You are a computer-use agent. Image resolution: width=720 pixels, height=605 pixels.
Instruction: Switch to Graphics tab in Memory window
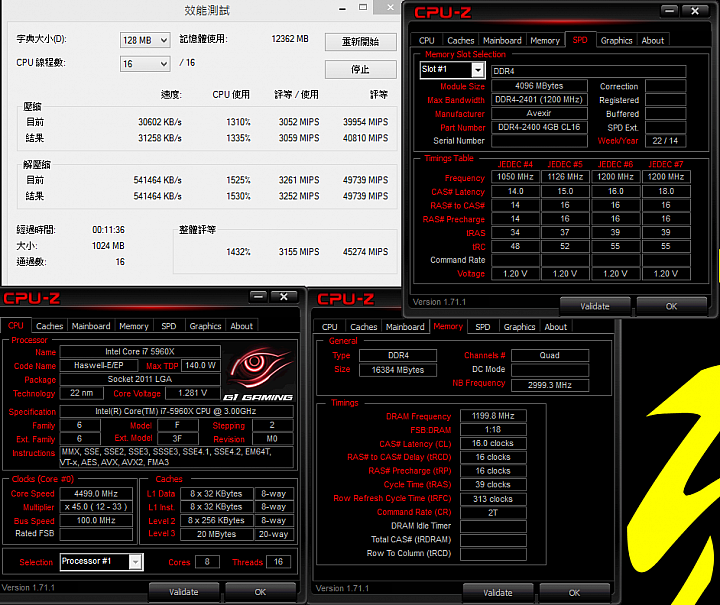(519, 327)
